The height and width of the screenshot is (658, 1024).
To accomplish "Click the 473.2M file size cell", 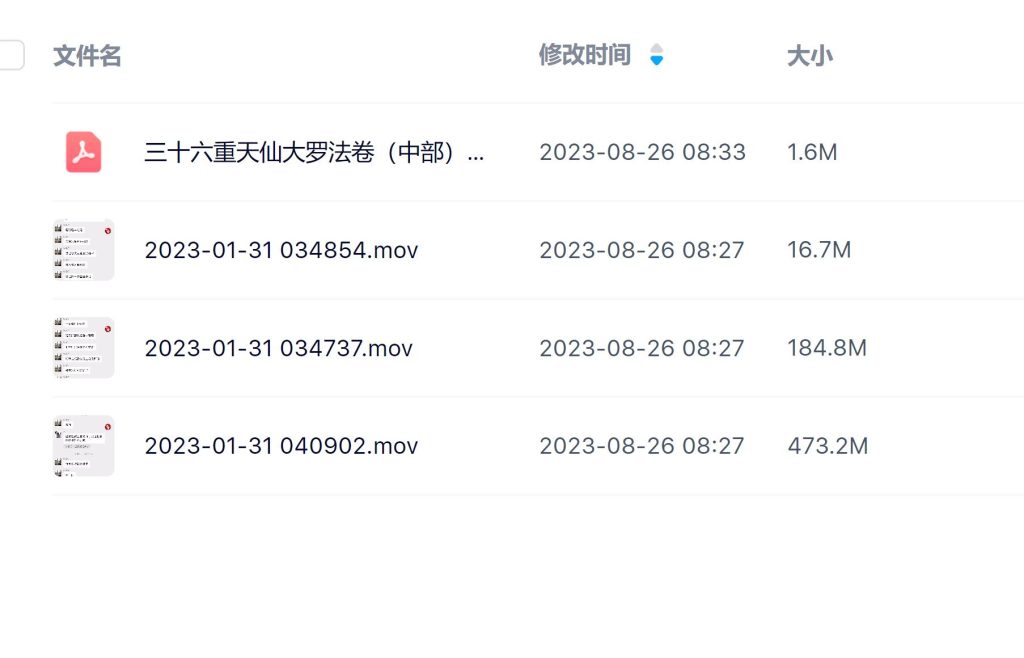I will pyautogui.click(x=827, y=446).
